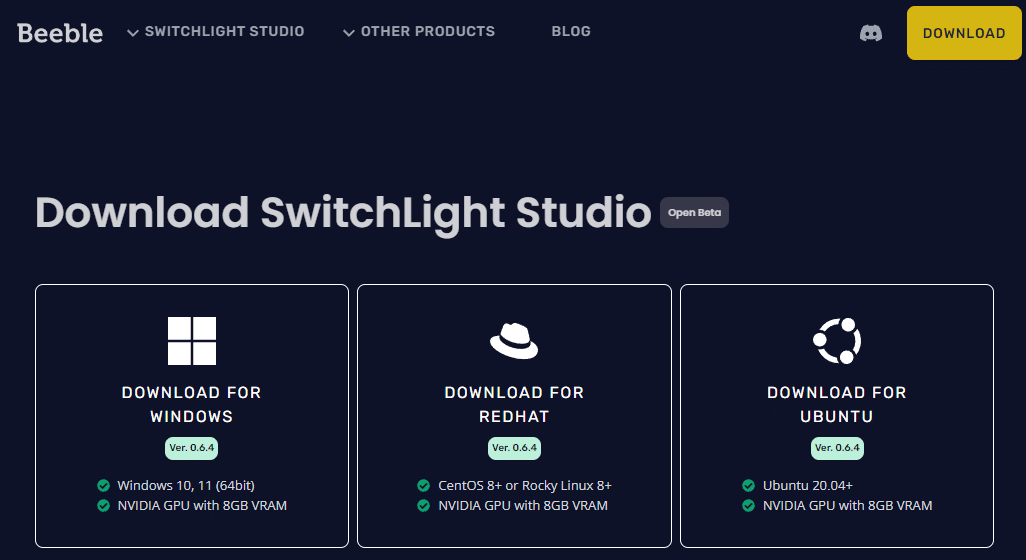Click the Redhat card Ver. 0.6.4 badge
Viewport: 1026px width, 560px height.
point(514,448)
